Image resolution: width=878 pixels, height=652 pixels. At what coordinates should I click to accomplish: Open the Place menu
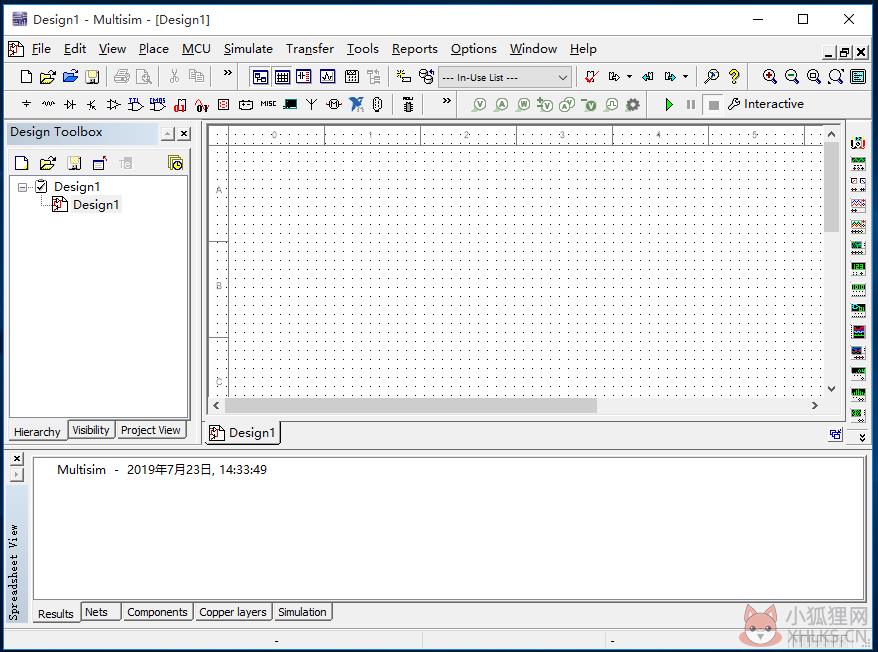coord(153,49)
